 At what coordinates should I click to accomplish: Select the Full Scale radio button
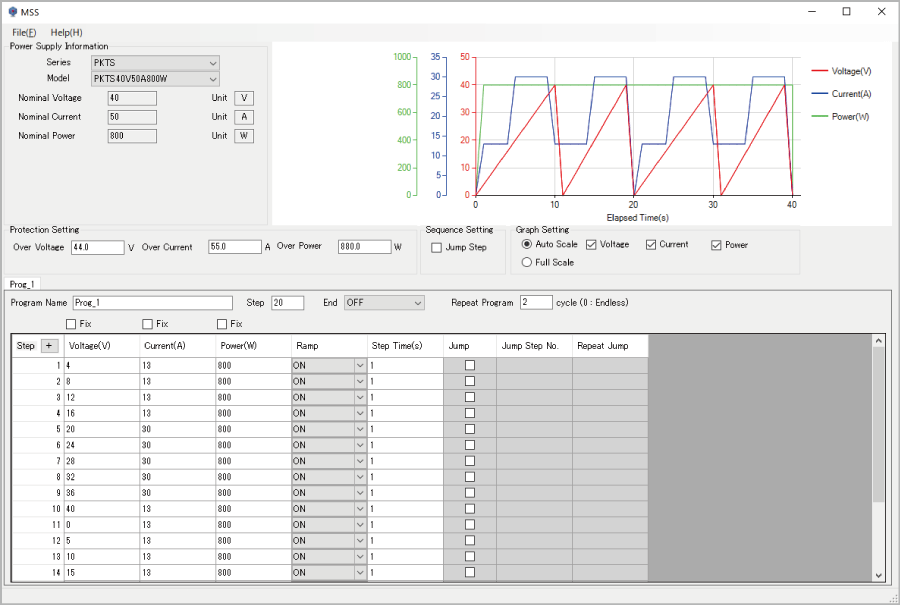coord(527,262)
